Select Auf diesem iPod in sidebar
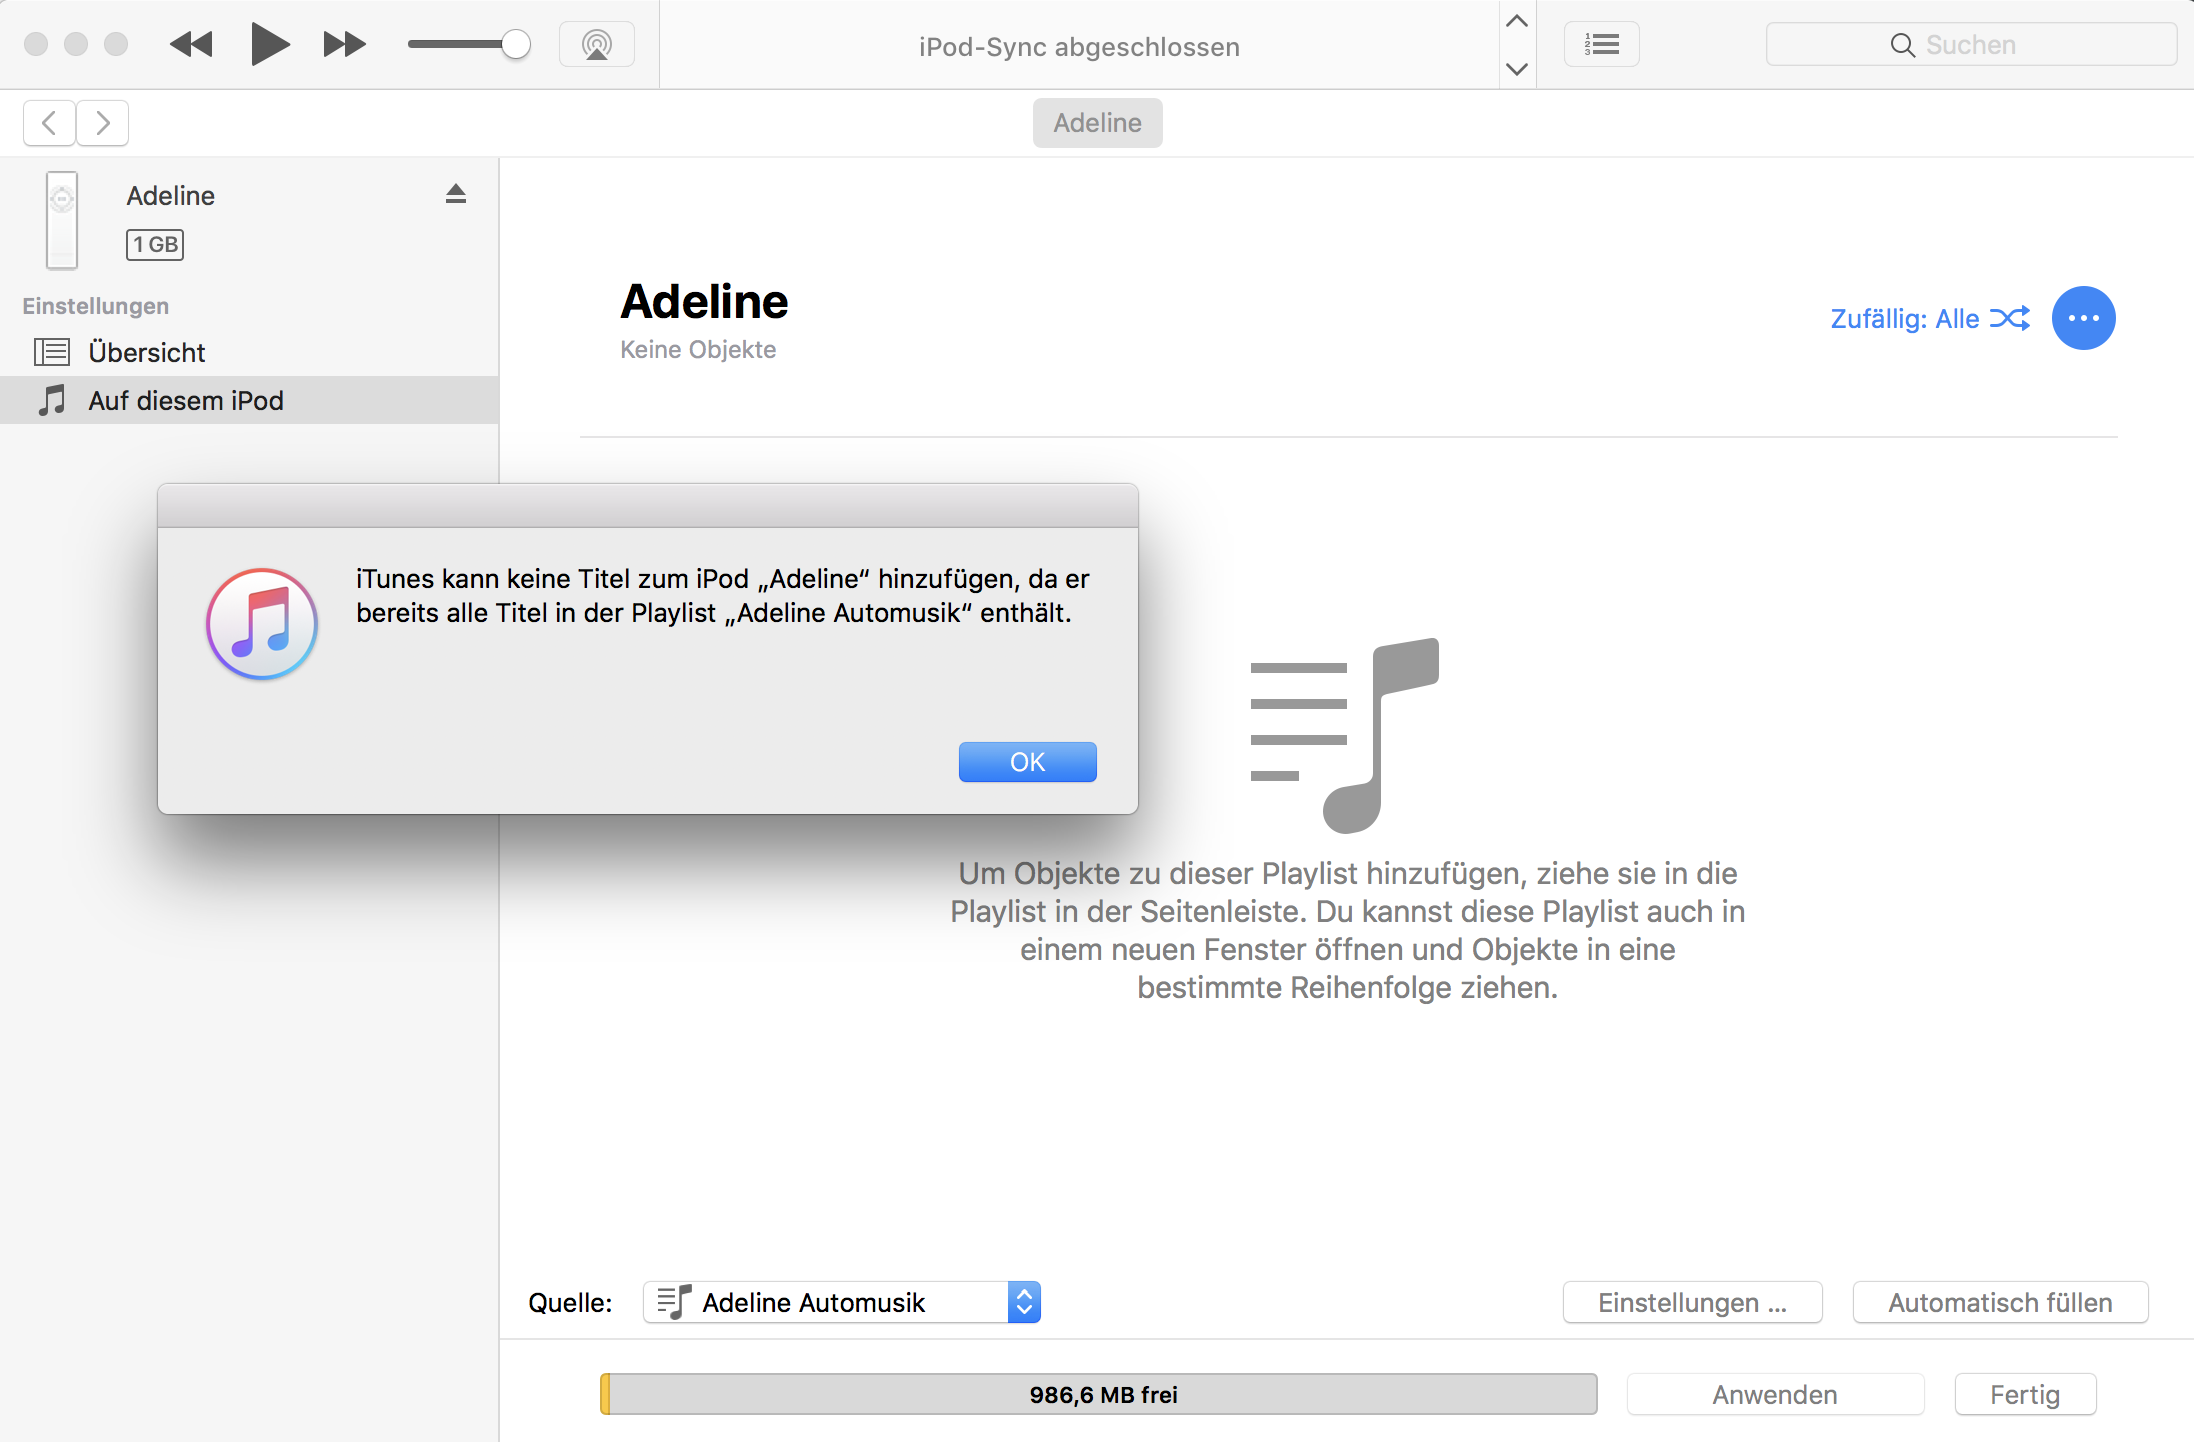Screen dimensions: 2194x1442 [186, 400]
